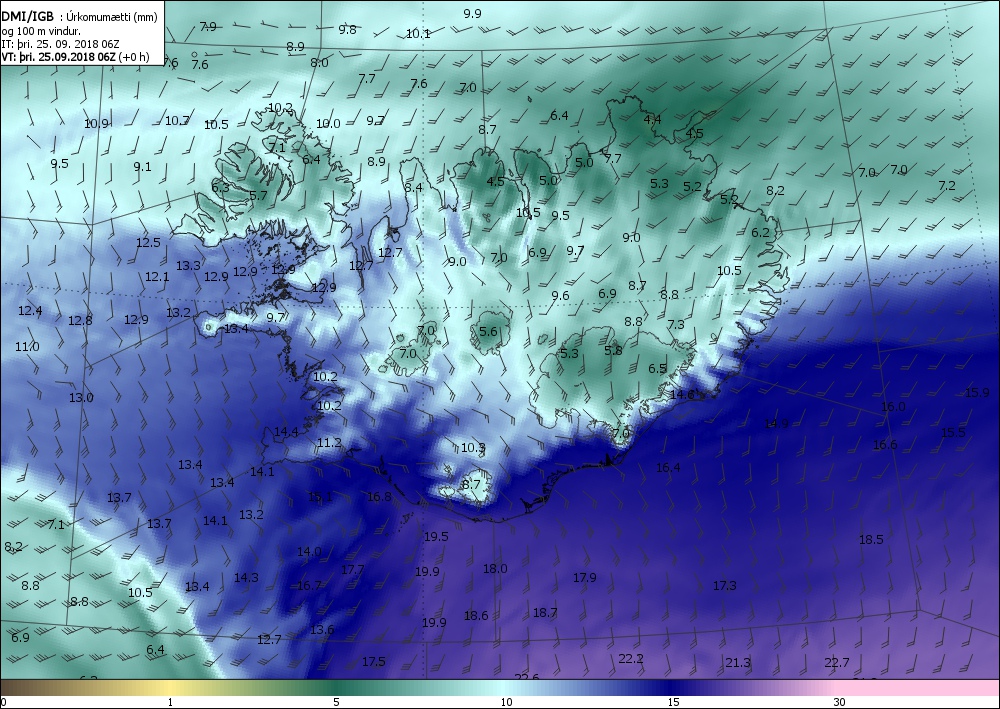
Task: Click the 18.0 value south of Iceland
Action: pos(495,568)
